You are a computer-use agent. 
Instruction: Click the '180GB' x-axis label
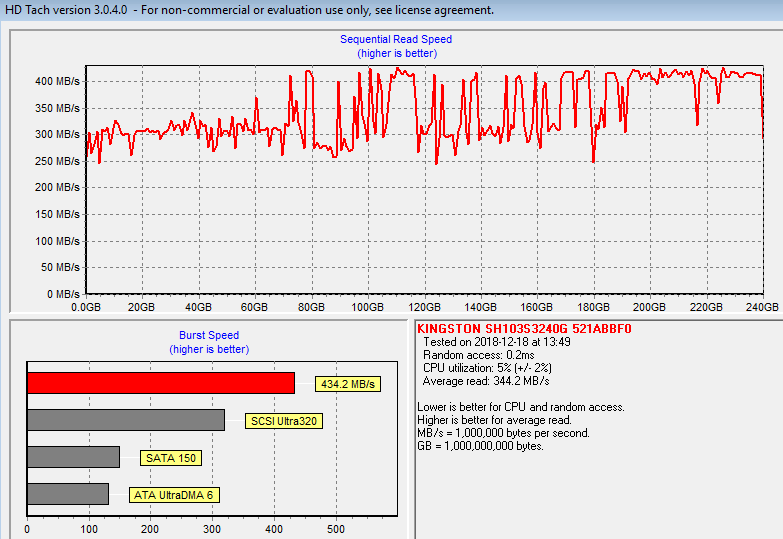coord(593,307)
